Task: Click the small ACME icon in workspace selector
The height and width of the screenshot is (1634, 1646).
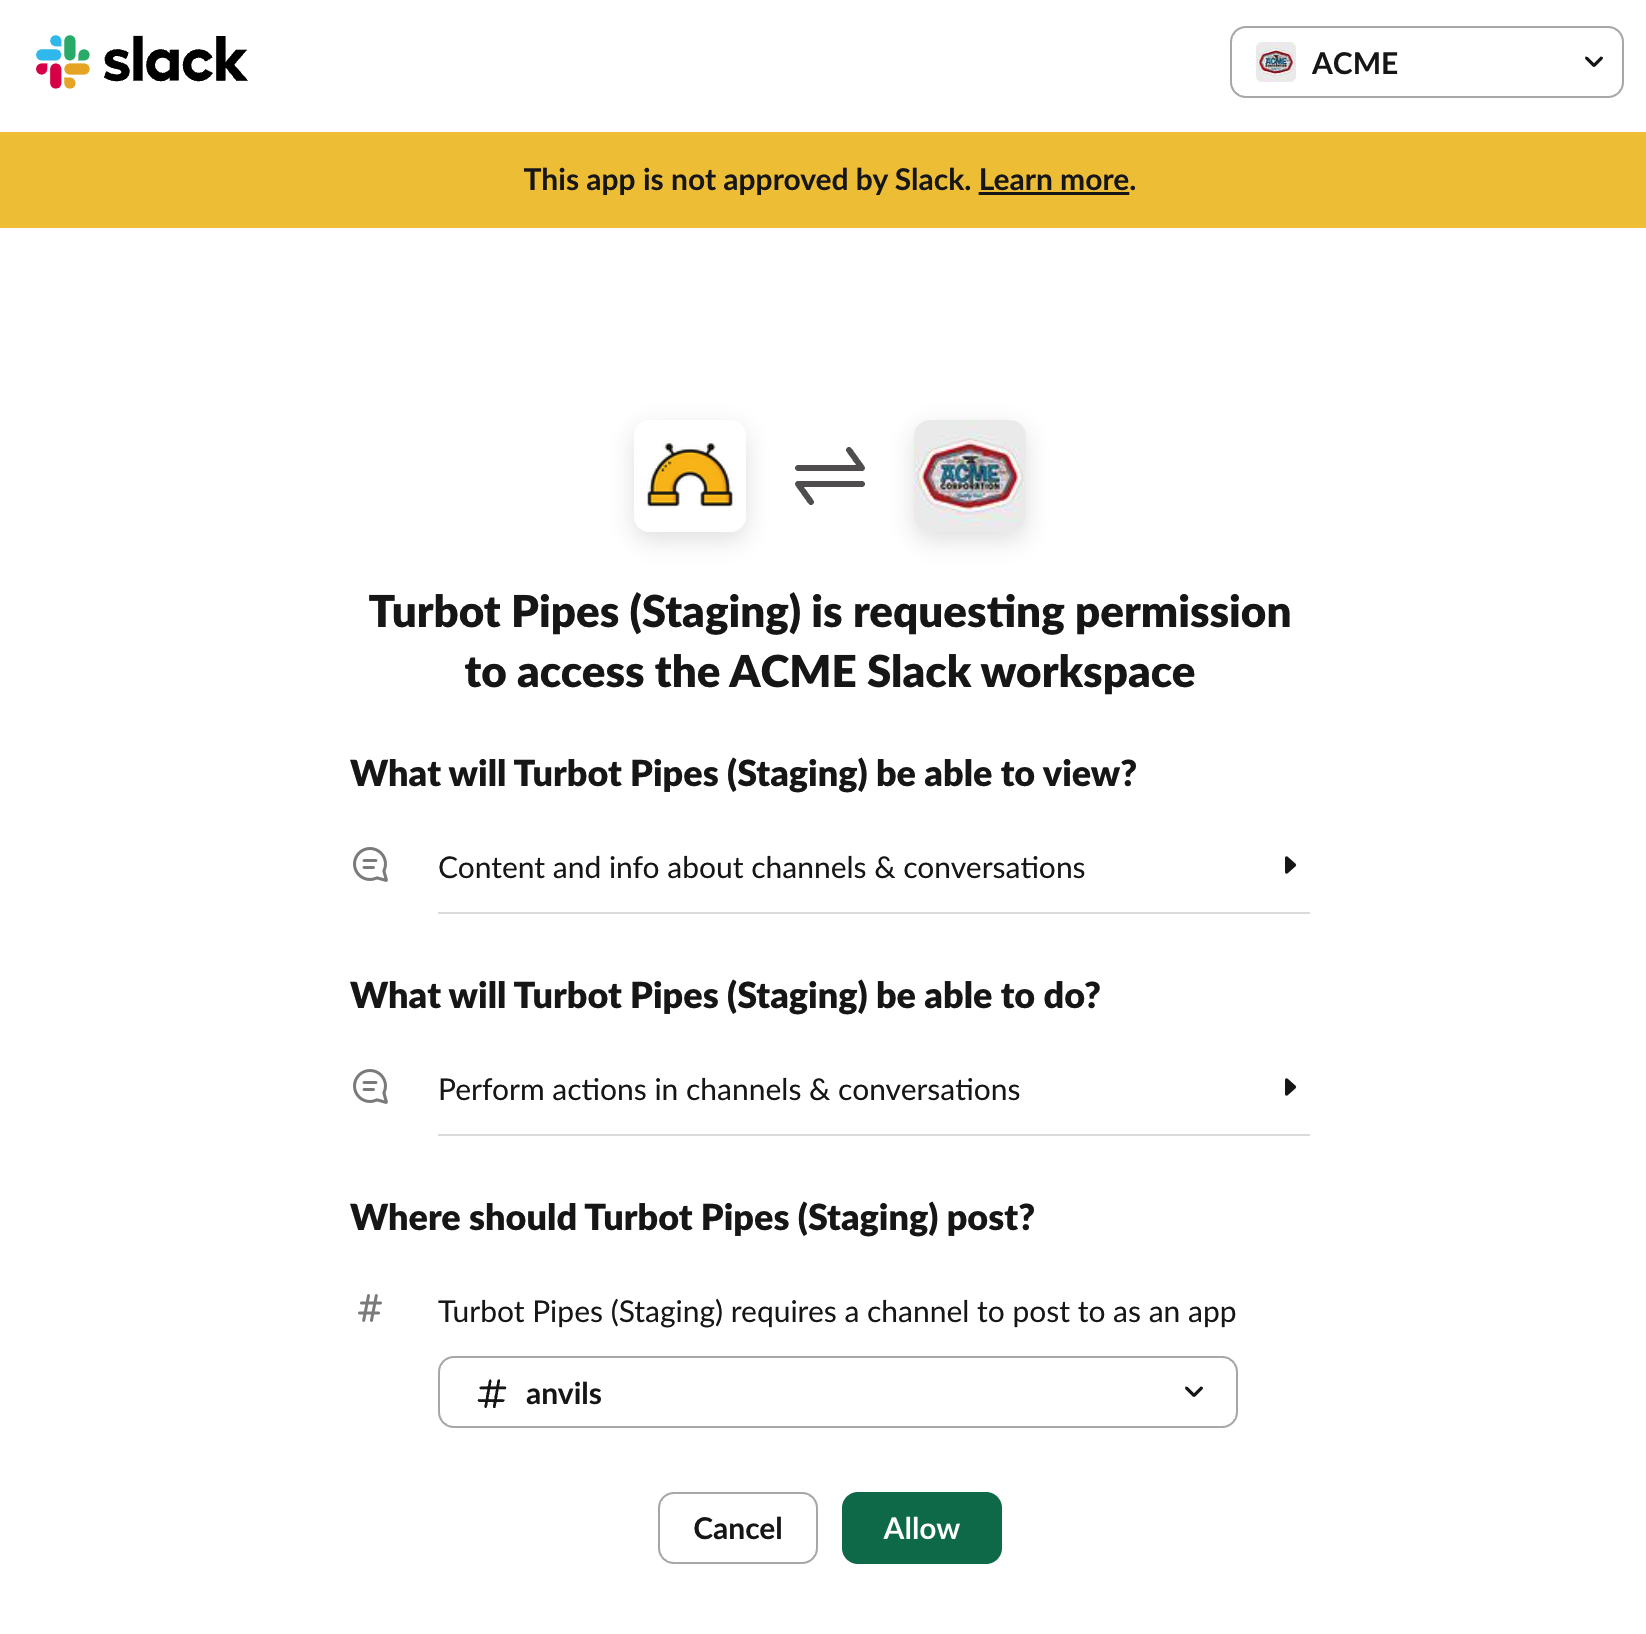Action: click(x=1276, y=62)
